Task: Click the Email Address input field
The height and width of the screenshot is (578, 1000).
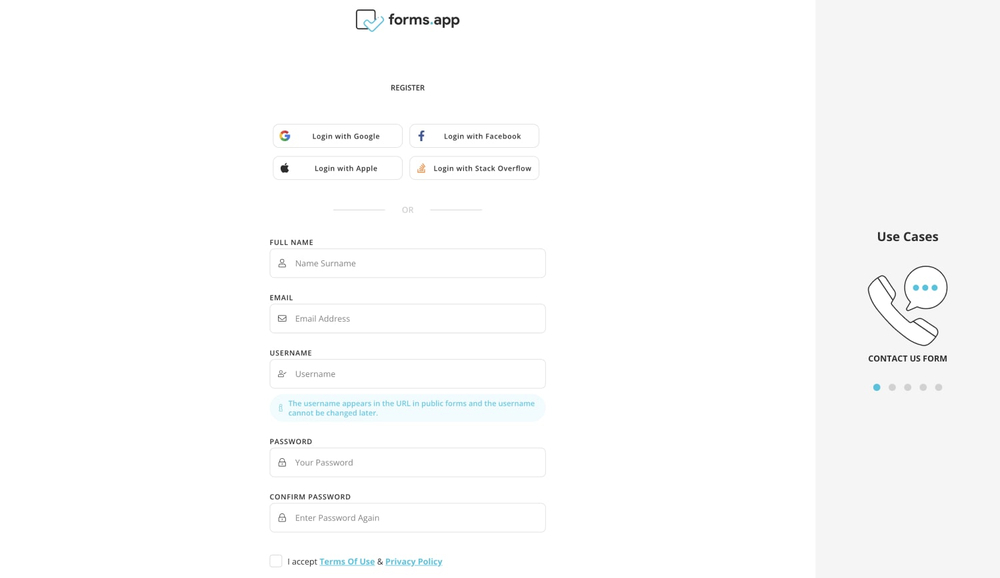Action: [415, 319]
